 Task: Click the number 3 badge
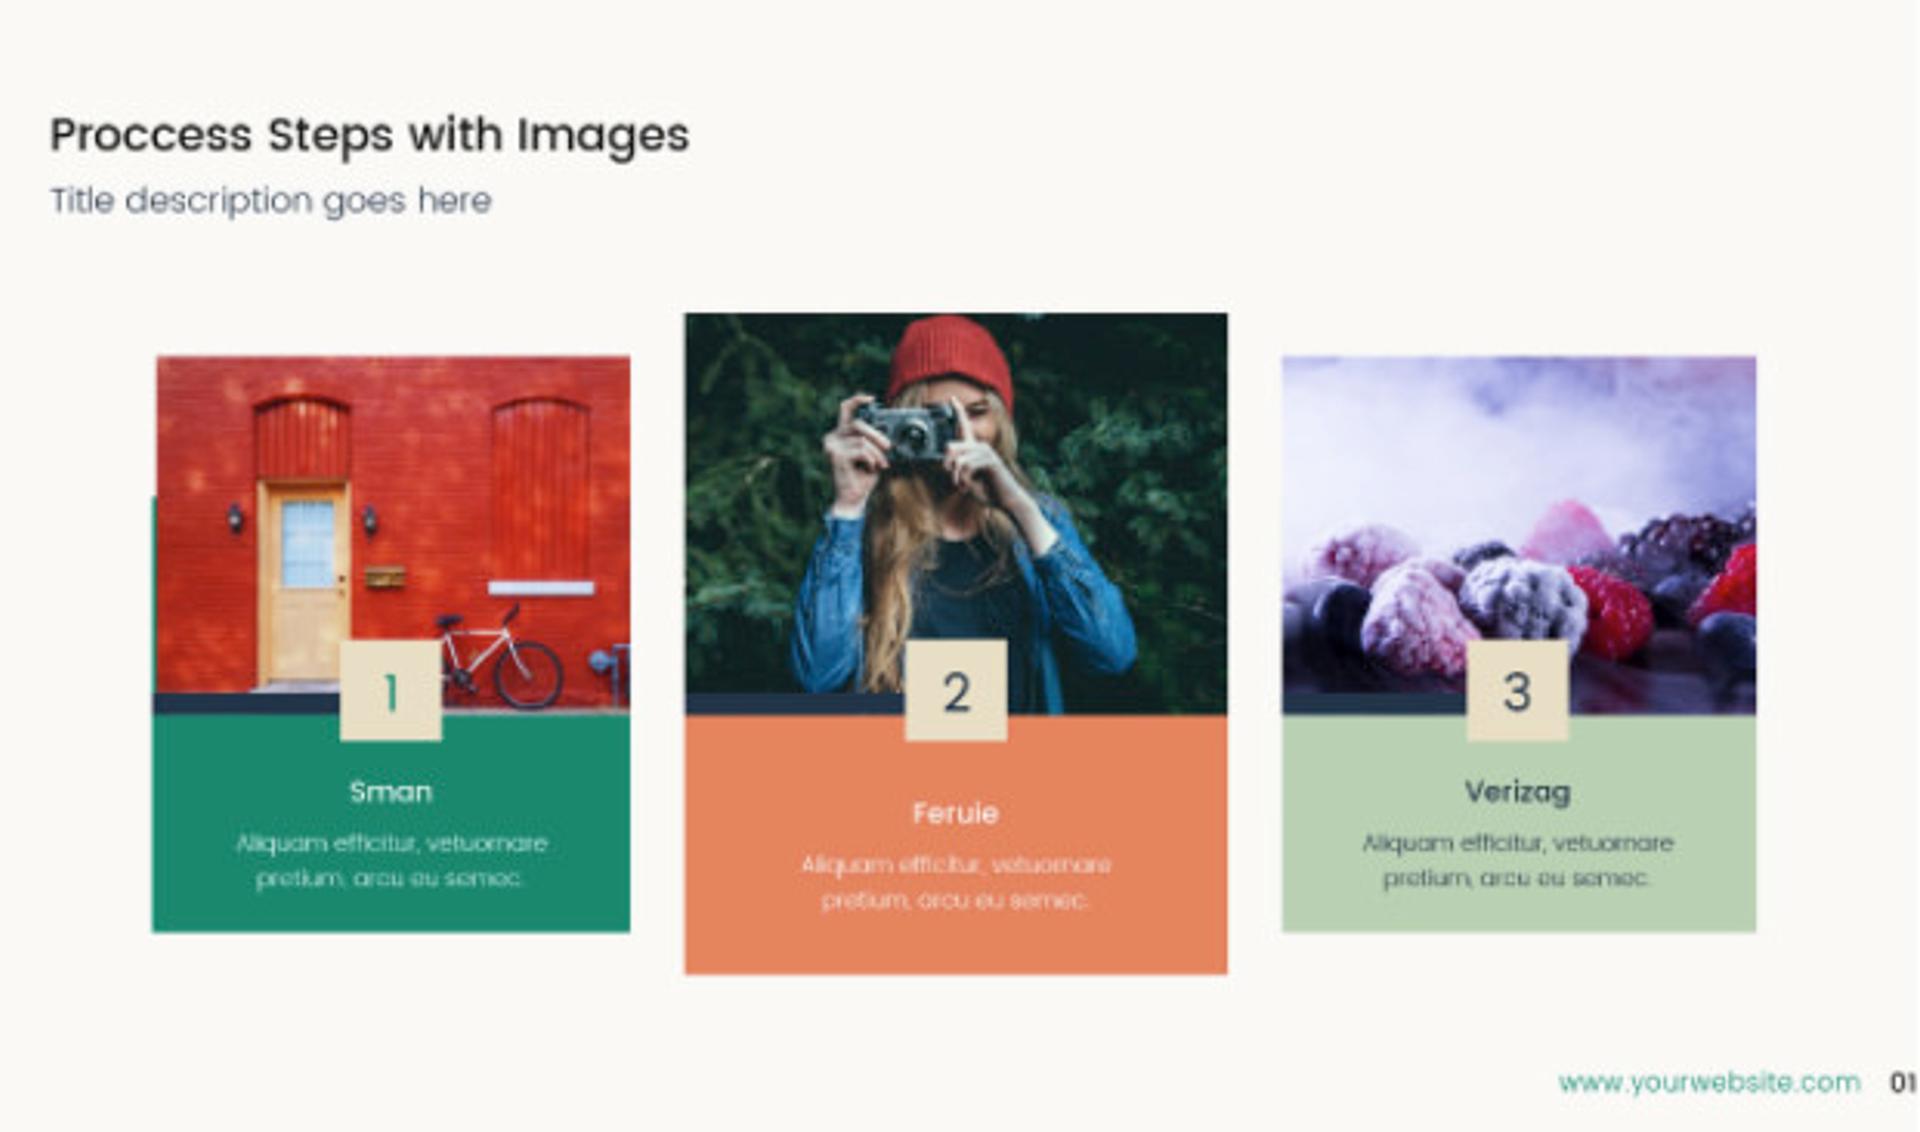(x=1517, y=691)
